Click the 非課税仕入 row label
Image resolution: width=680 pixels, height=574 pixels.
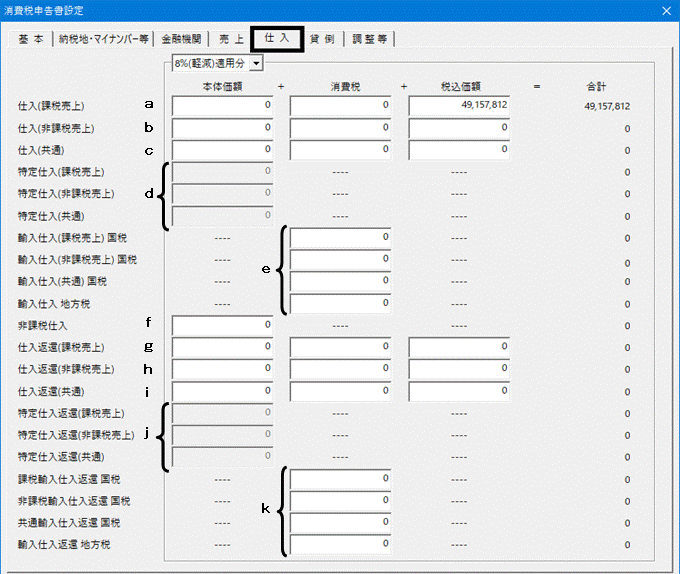click(x=42, y=326)
